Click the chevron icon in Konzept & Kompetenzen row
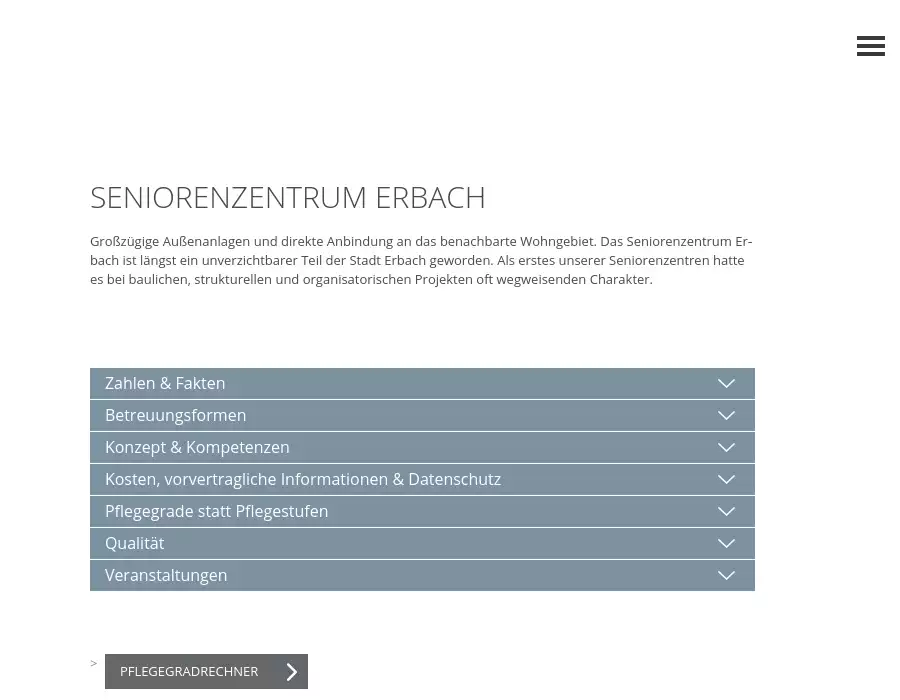The image size is (900, 700). click(x=726, y=448)
